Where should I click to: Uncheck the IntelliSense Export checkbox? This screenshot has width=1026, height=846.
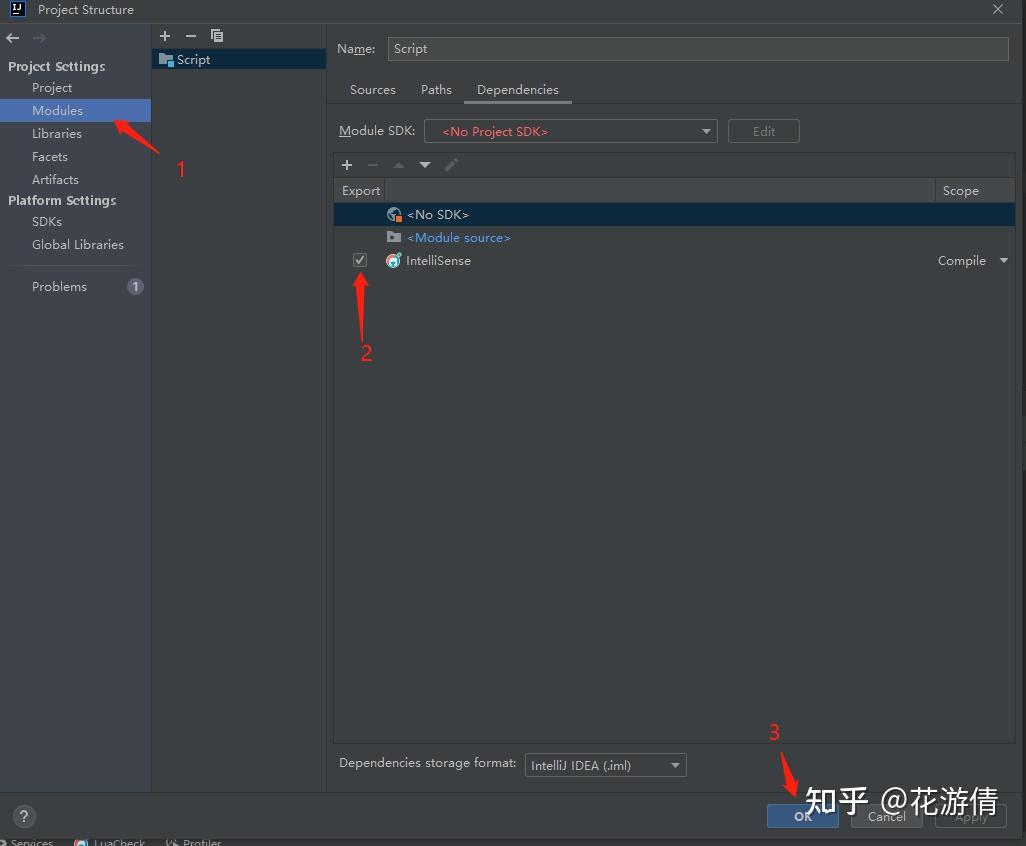click(359, 260)
